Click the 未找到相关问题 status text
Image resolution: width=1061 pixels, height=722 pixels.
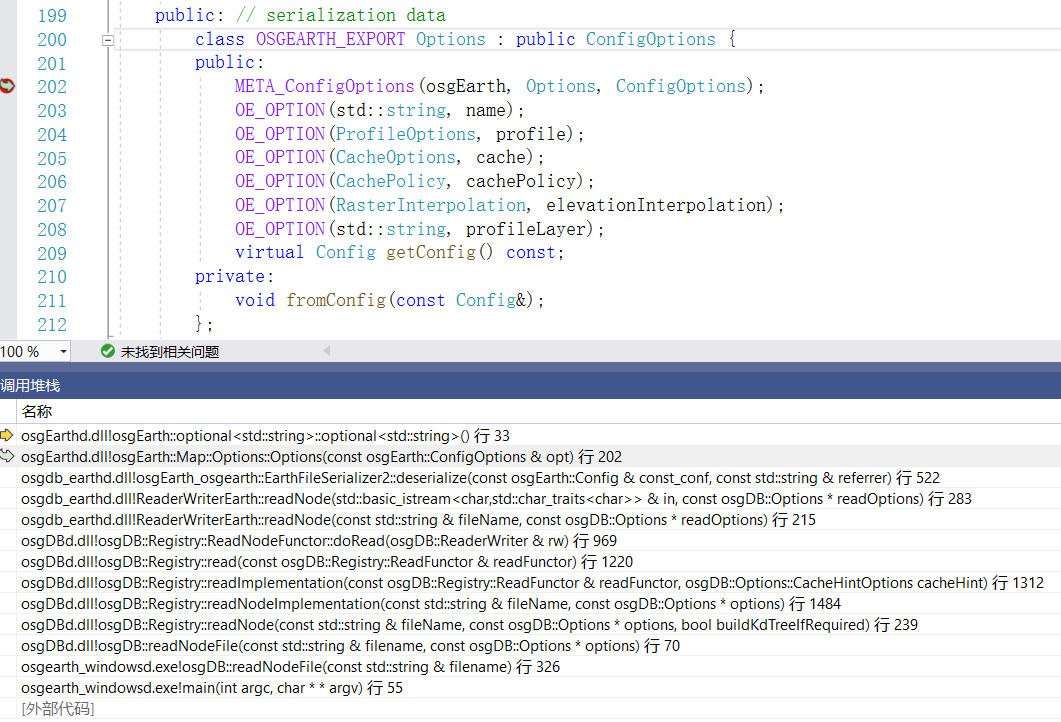[x=170, y=352]
